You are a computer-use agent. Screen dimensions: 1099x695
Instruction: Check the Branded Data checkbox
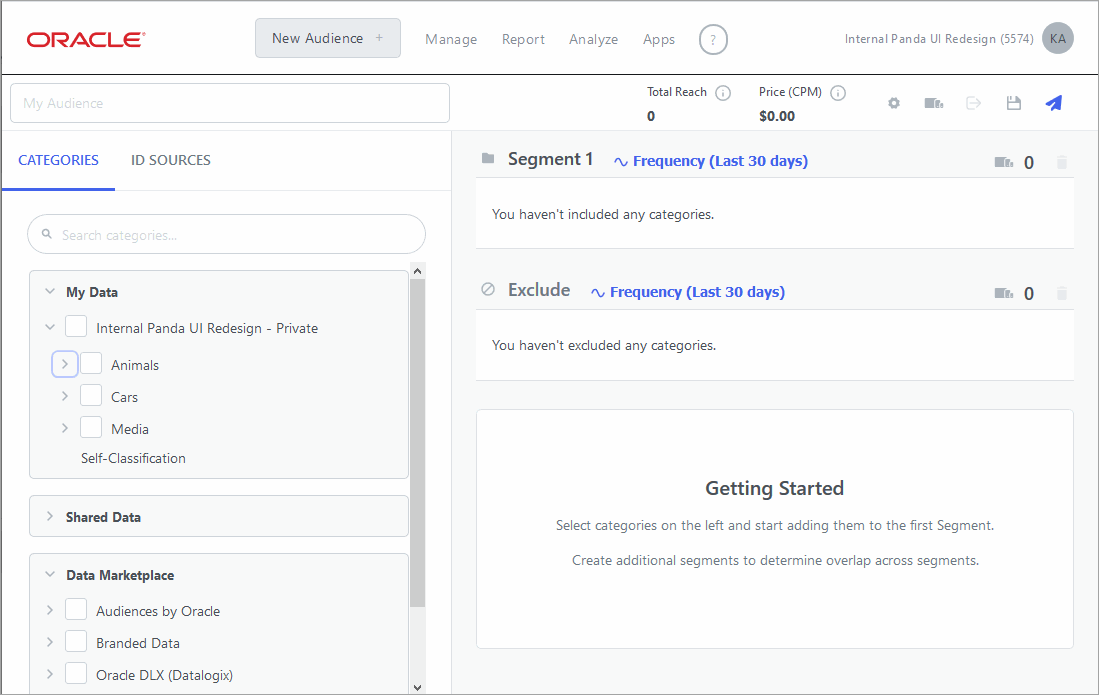[x=76, y=642]
